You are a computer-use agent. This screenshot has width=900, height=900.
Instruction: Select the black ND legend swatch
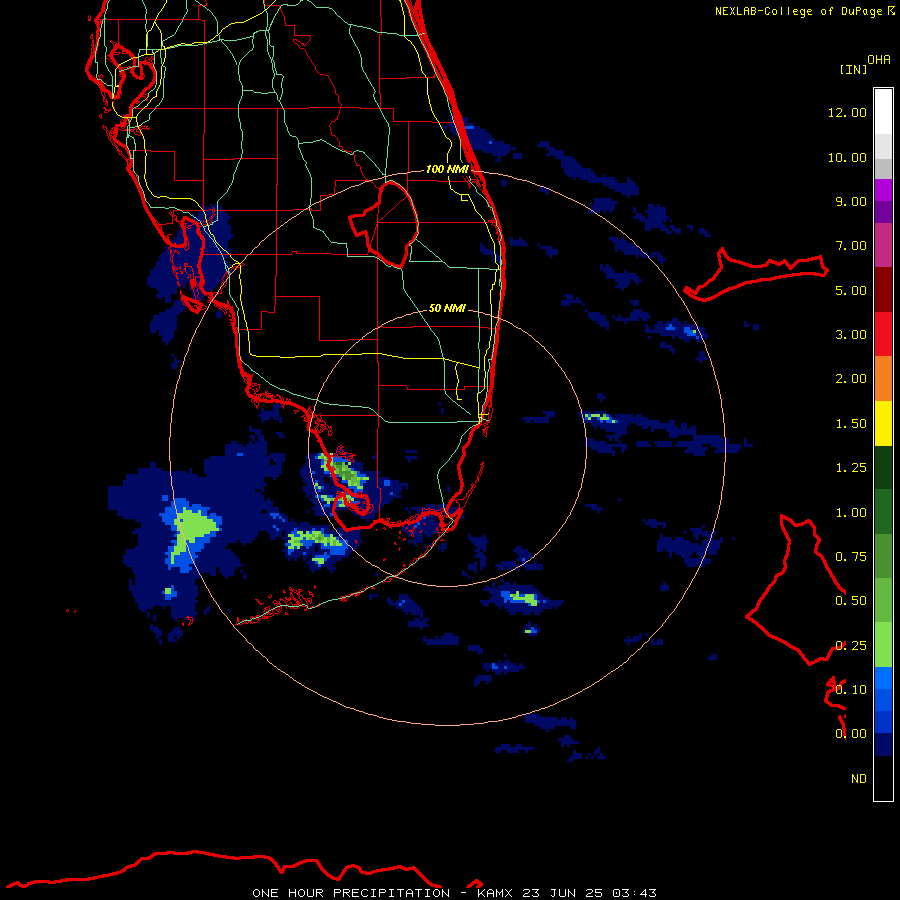(883, 778)
